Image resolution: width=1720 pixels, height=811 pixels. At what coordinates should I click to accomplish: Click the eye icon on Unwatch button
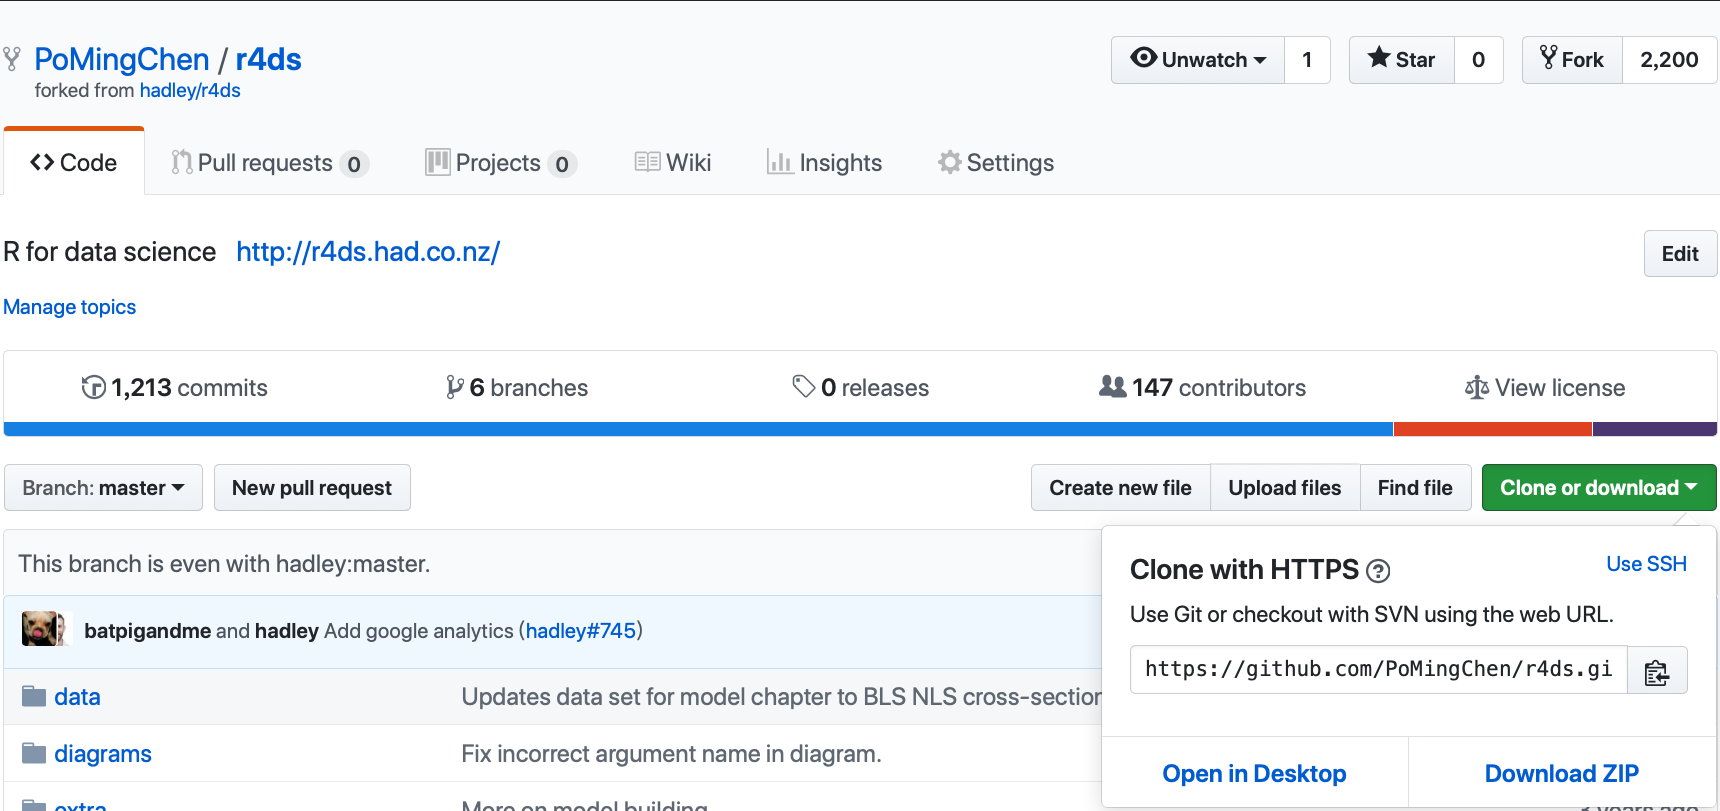coord(1143,58)
